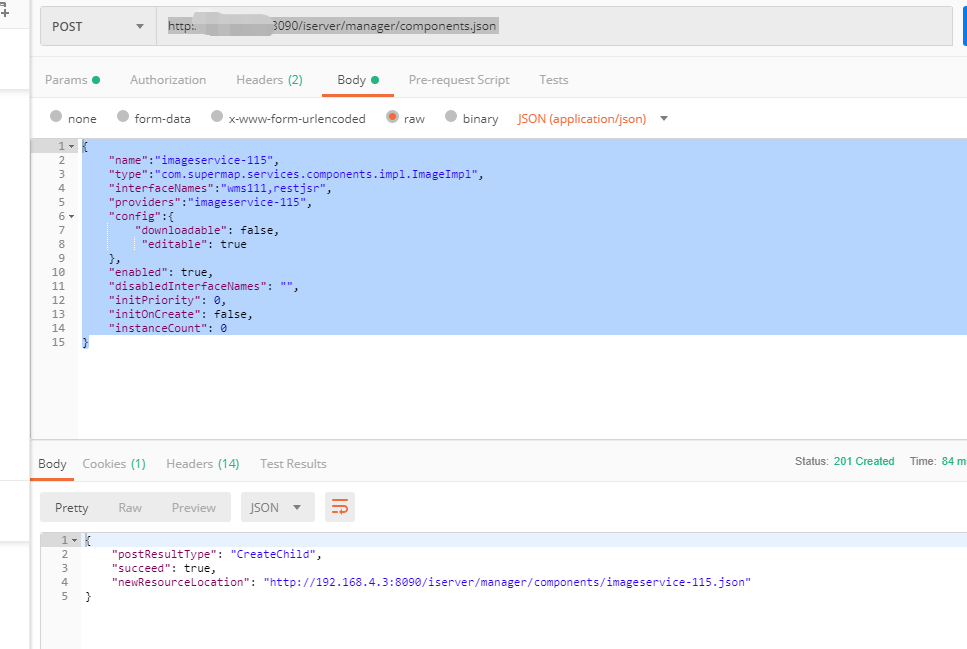Select the form-data radio button

point(123,116)
